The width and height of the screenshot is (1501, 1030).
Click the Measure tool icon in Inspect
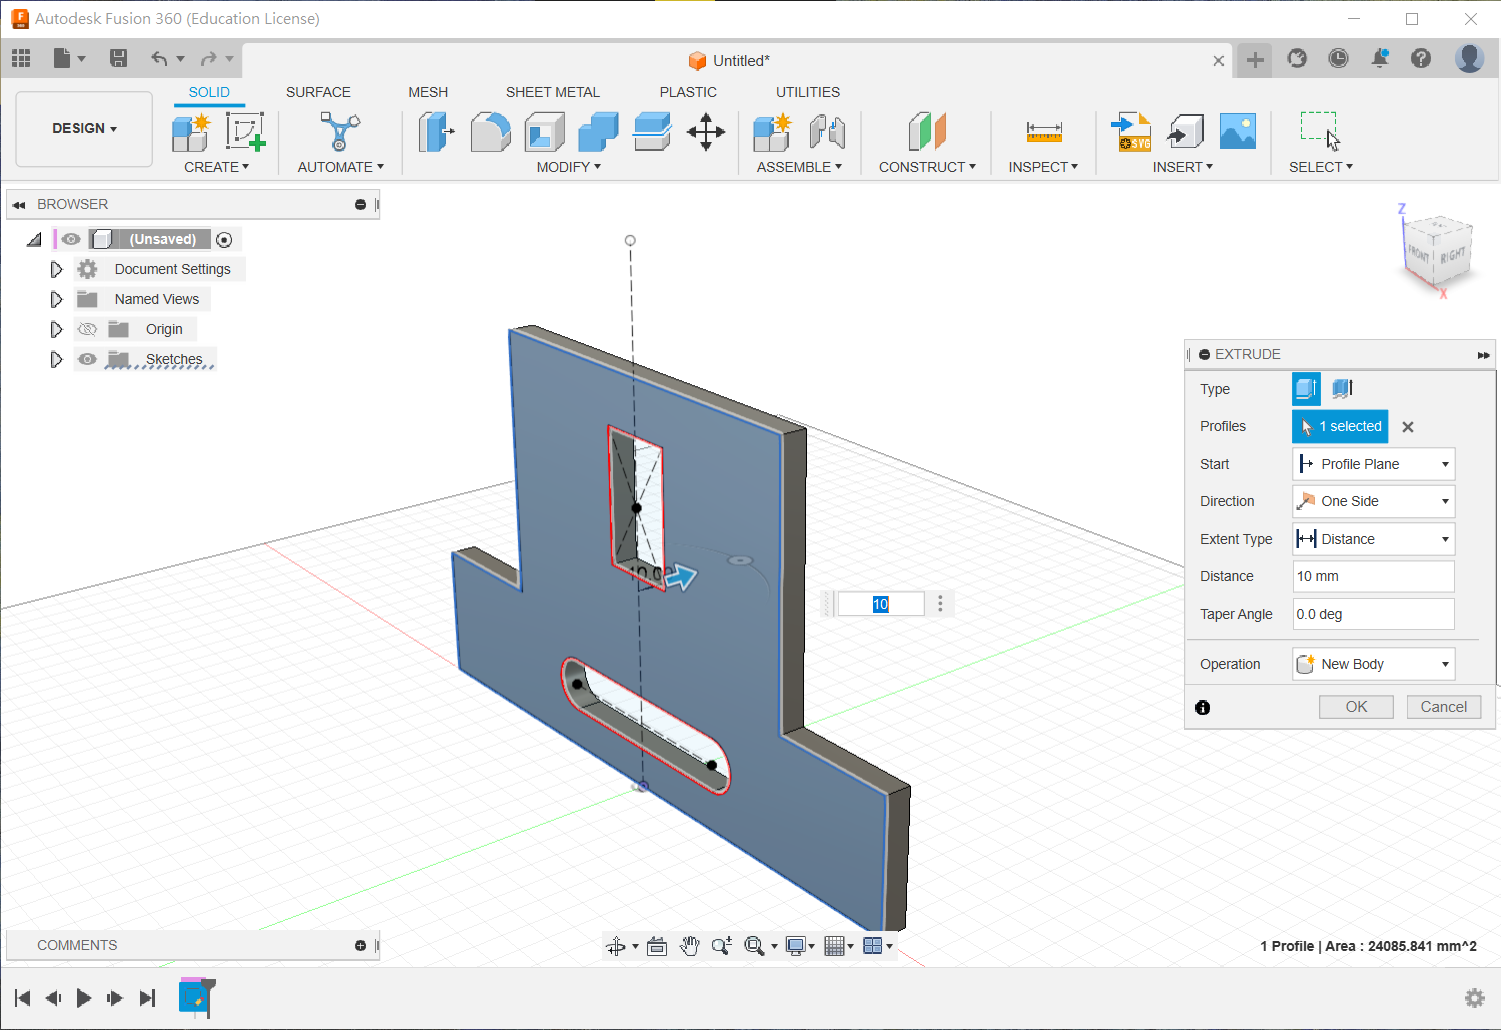[x=1043, y=132]
